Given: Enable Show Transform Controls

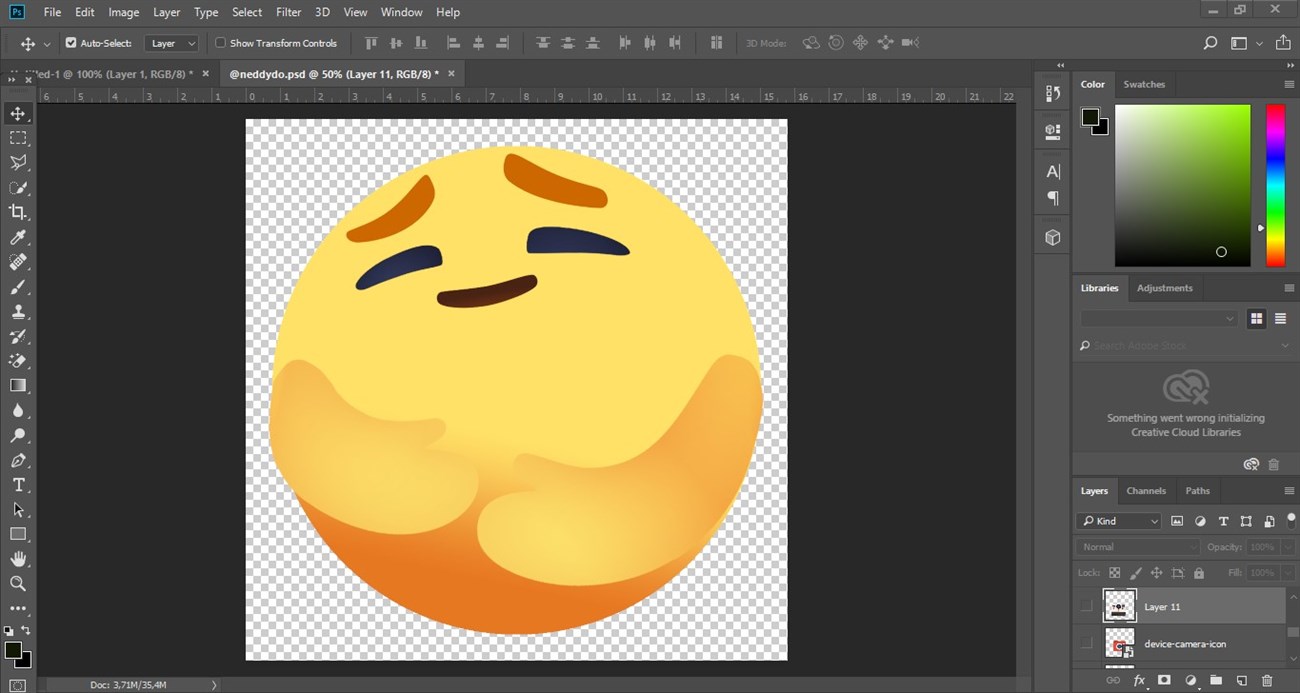Looking at the screenshot, I should coord(221,43).
